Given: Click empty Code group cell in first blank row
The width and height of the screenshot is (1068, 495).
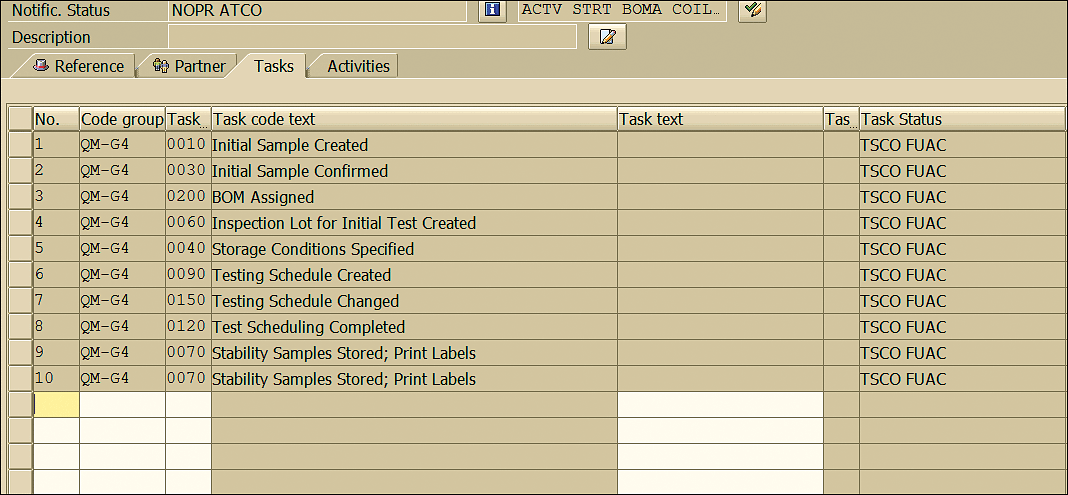Looking at the screenshot, I should click(x=123, y=404).
